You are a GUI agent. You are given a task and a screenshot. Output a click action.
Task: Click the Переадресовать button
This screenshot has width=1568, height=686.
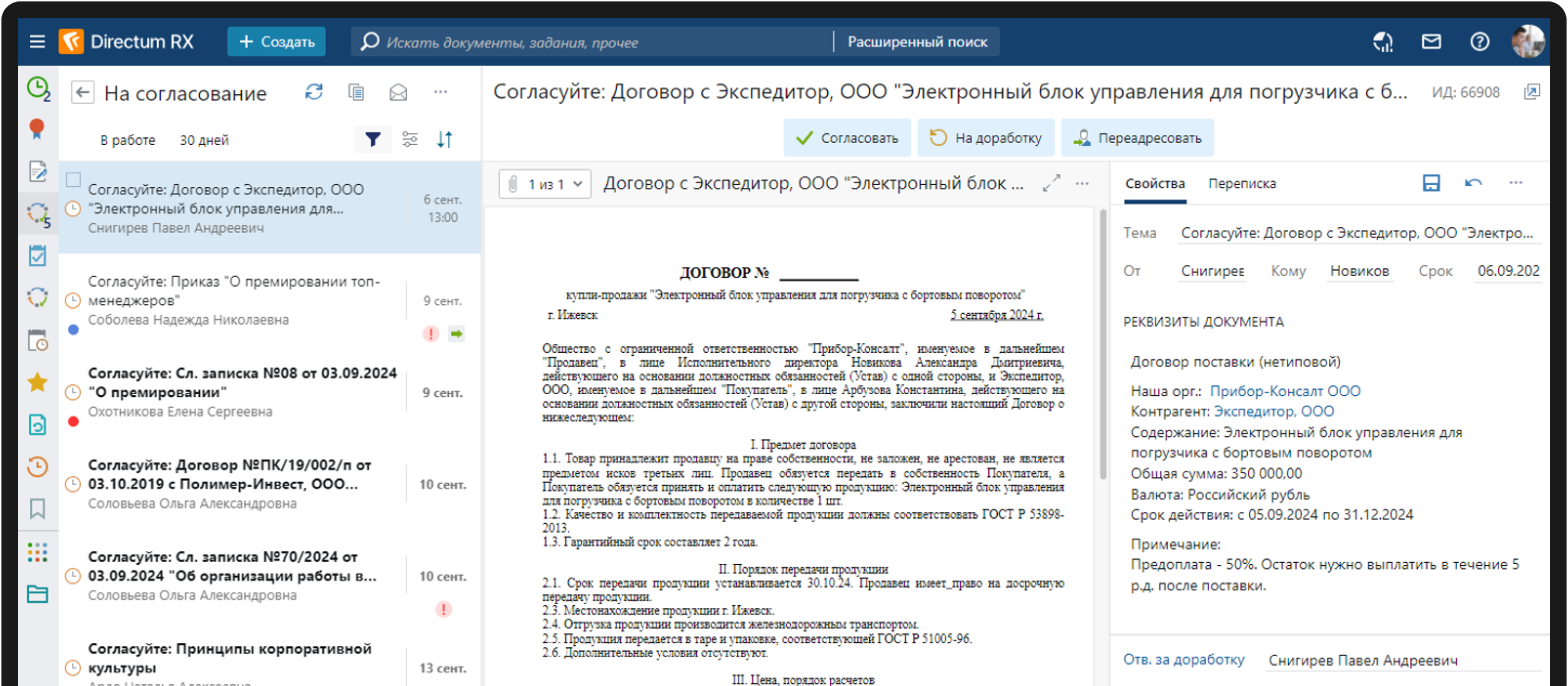(x=1137, y=138)
